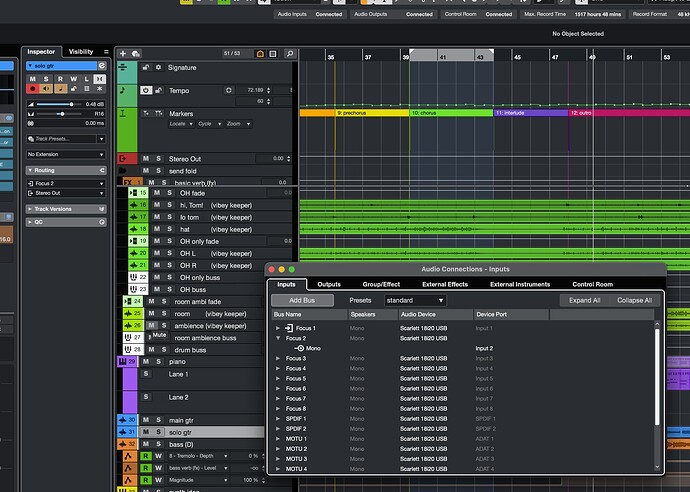Toggle the Monitor speaker button in Inspector

tap(46, 88)
